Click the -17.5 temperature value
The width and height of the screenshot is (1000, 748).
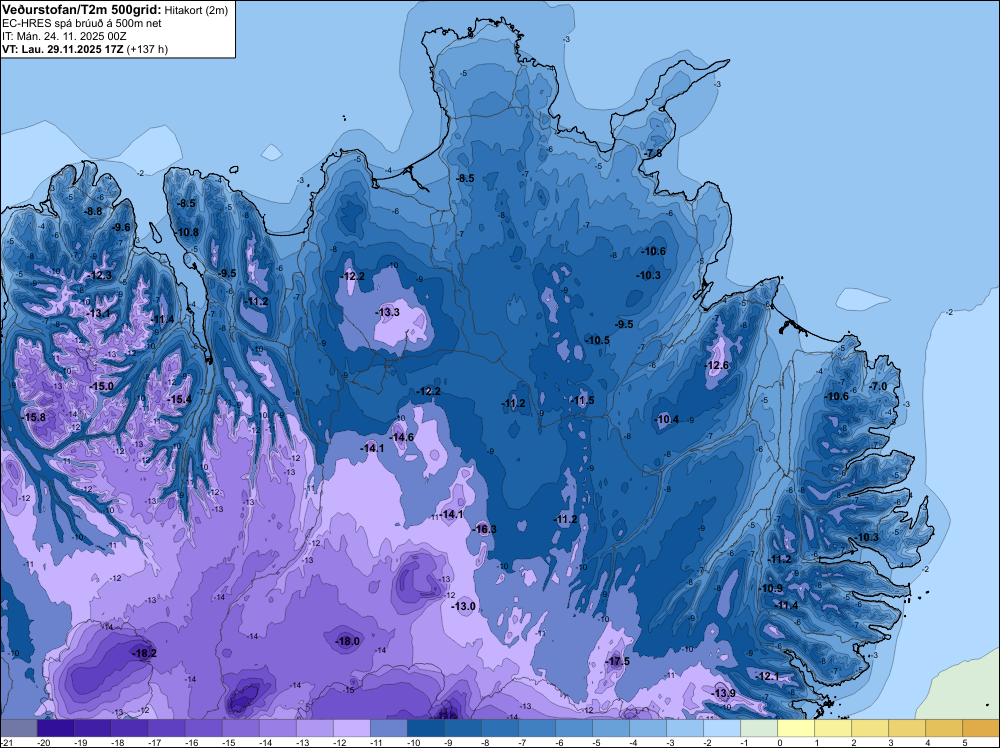tap(618, 661)
